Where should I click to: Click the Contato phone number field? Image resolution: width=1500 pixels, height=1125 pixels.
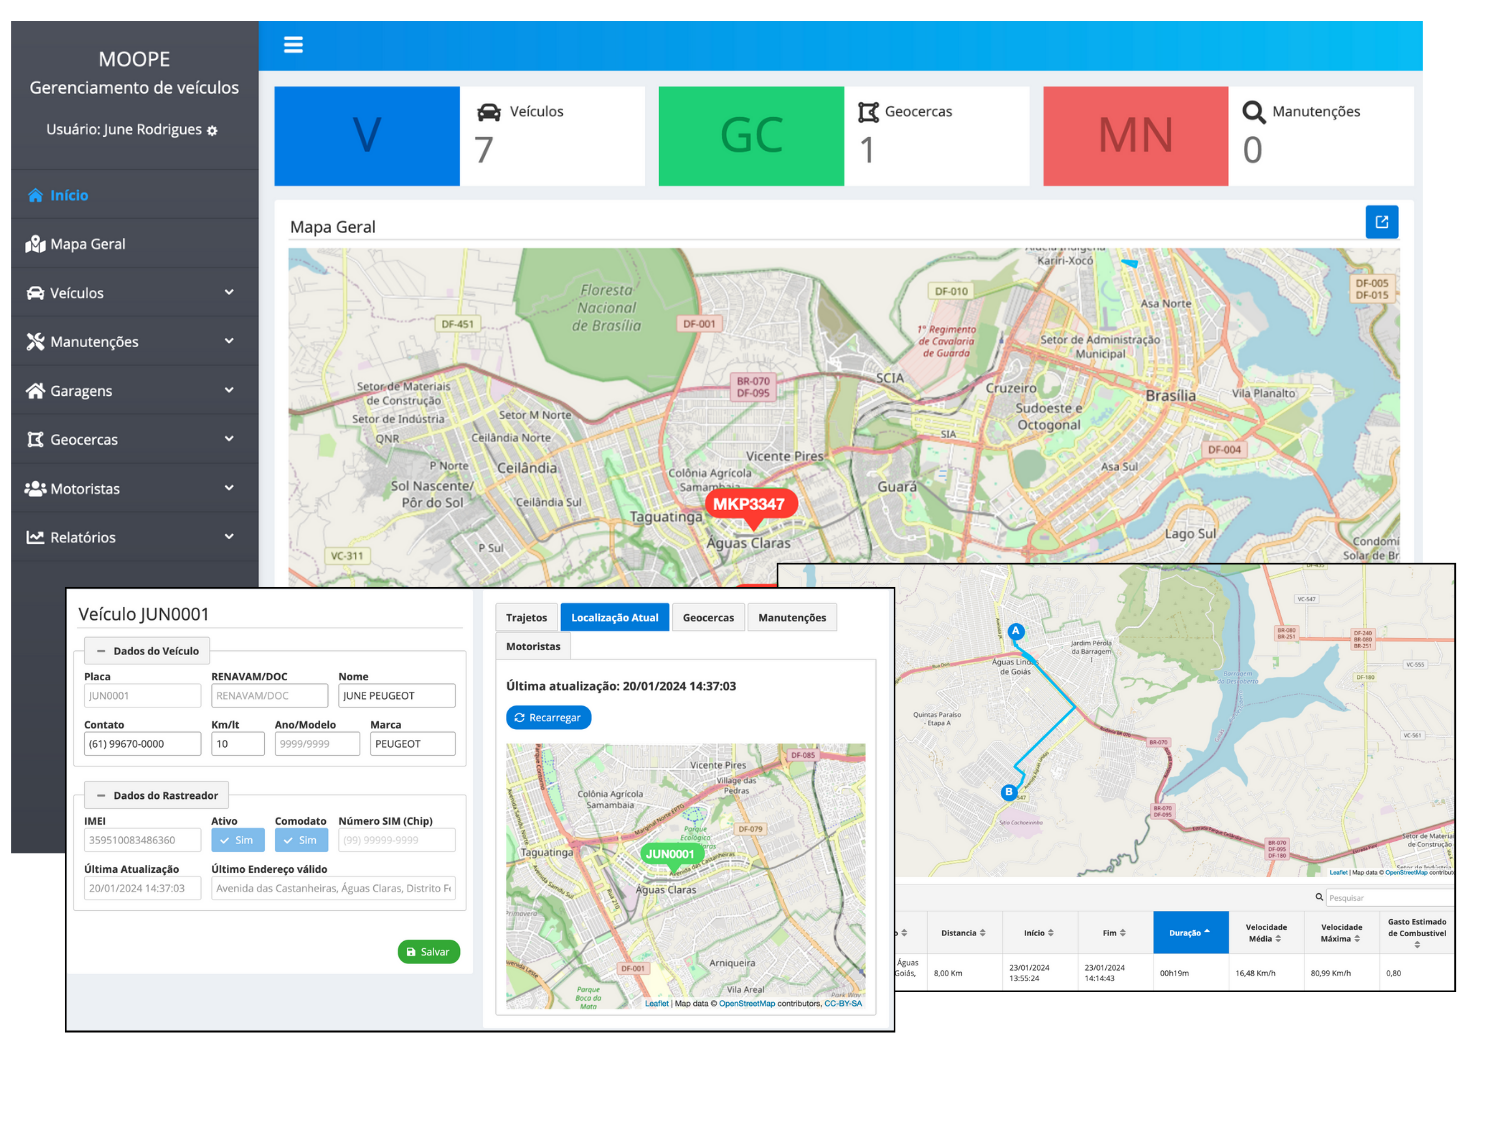(143, 744)
